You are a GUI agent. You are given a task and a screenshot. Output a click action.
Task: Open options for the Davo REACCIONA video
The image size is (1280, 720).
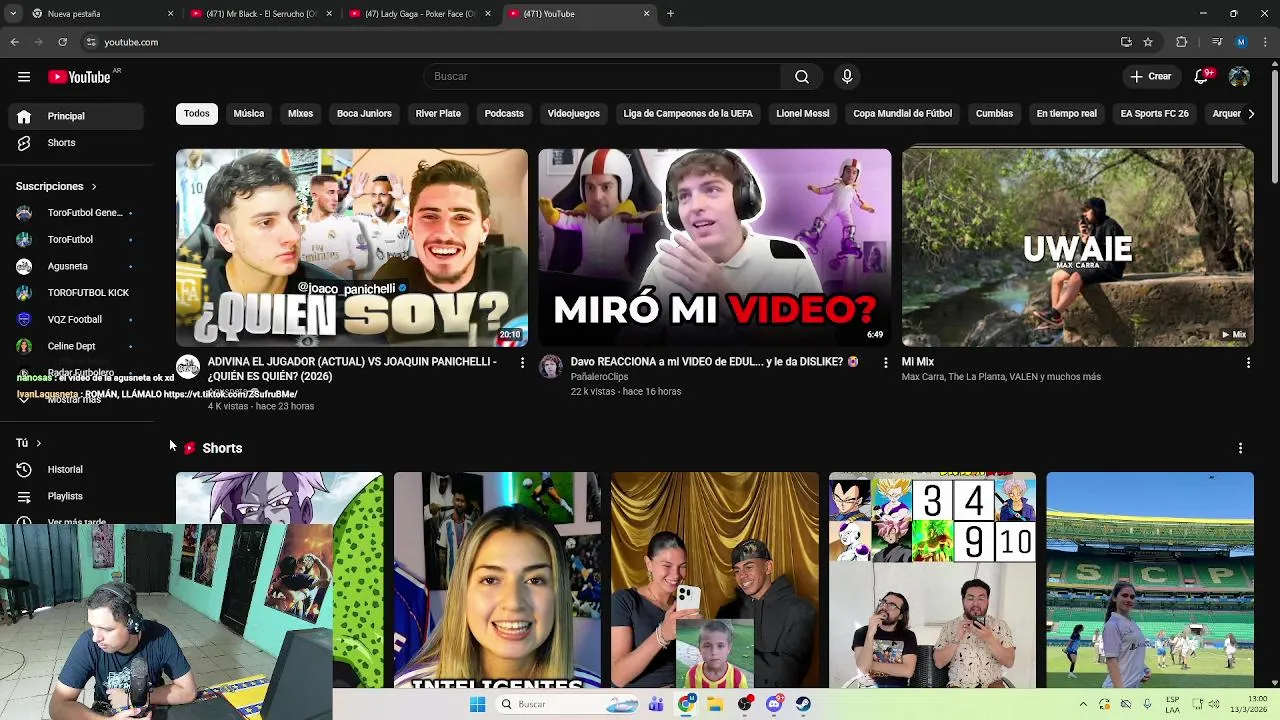(x=885, y=363)
